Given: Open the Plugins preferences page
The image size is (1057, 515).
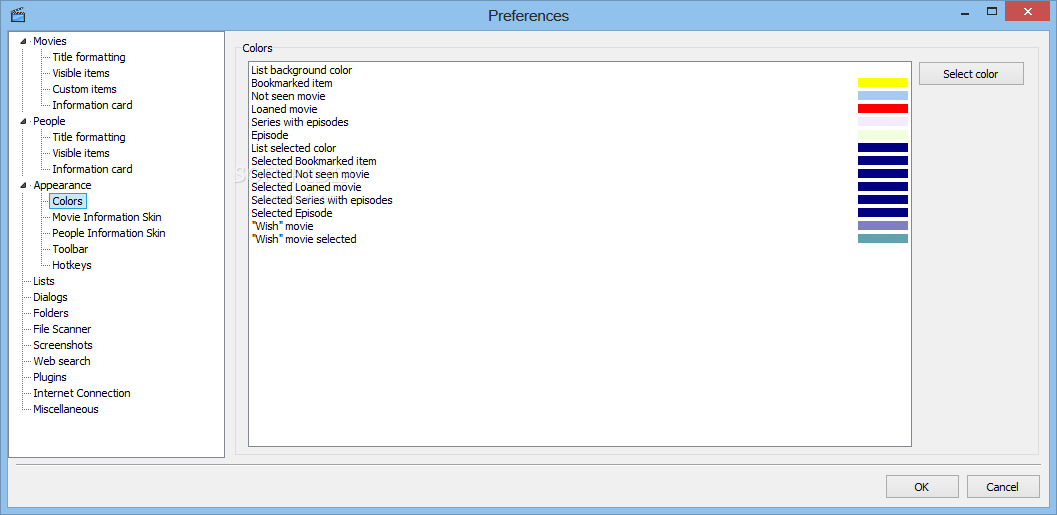Looking at the screenshot, I should coord(50,377).
